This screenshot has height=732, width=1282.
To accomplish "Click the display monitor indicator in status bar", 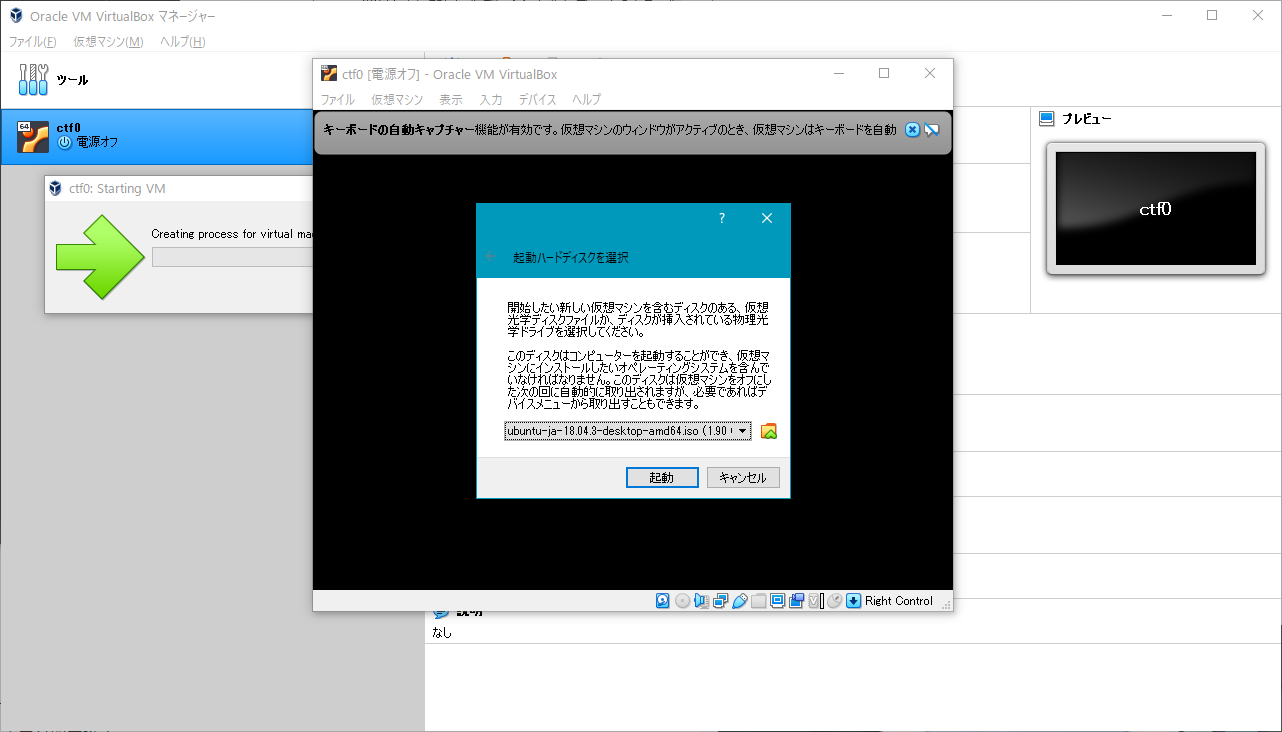I will [778, 601].
